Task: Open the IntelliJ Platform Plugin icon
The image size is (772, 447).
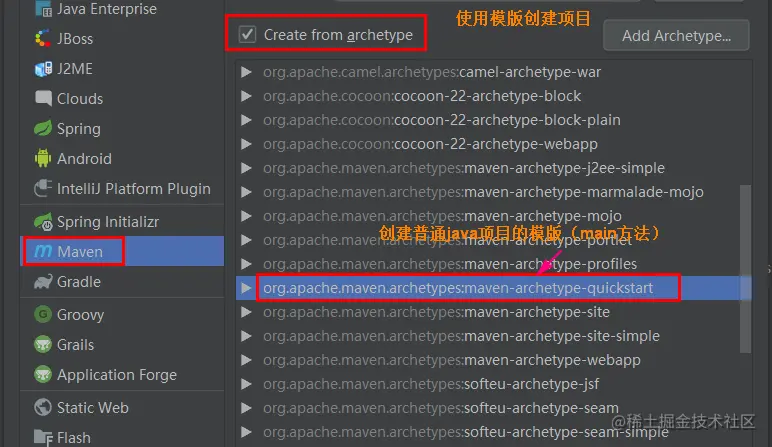Action: pyautogui.click(x=43, y=189)
